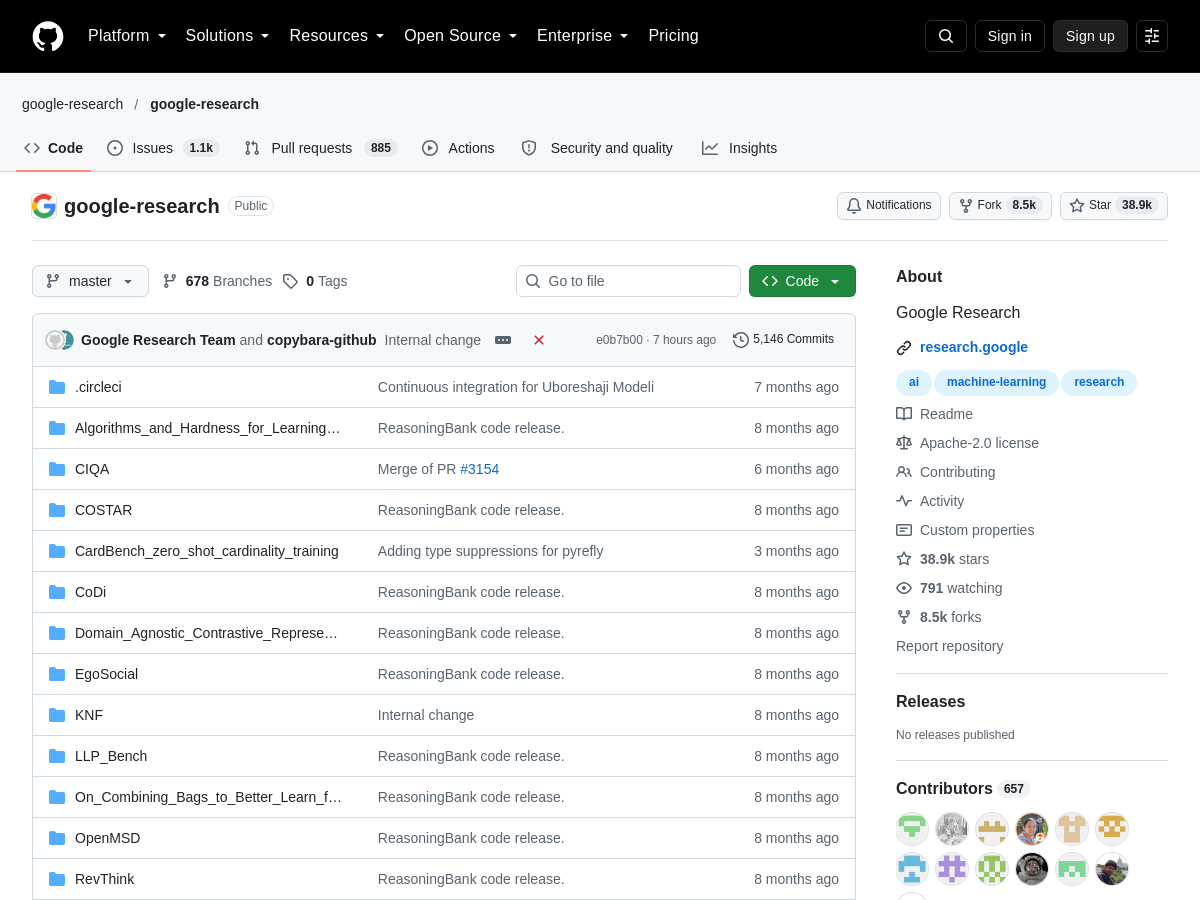This screenshot has width=1200, height=900.
Task: Click the Sign up button
Action: [x=1090, y=36]
